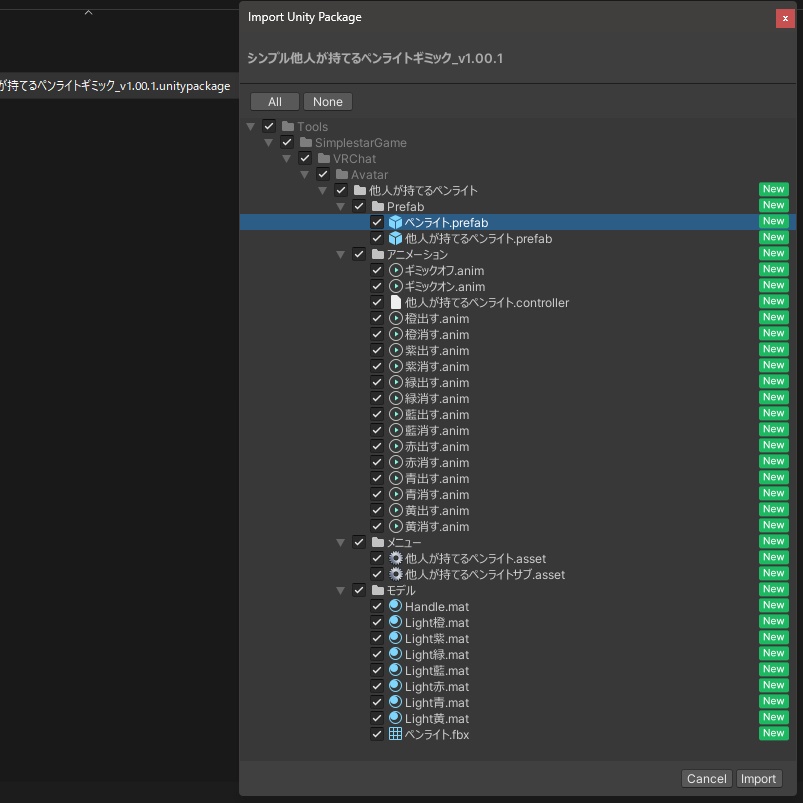Collapse the SimplestarGame folder

click(268, 142)
